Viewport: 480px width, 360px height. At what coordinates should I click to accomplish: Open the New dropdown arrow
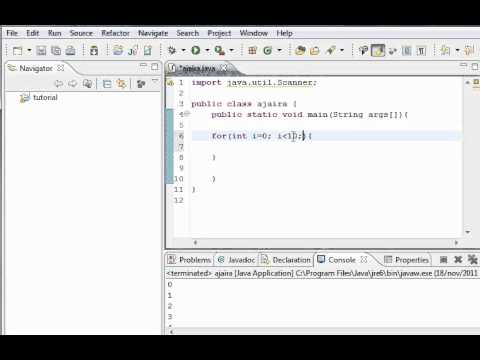pos(29,51)
